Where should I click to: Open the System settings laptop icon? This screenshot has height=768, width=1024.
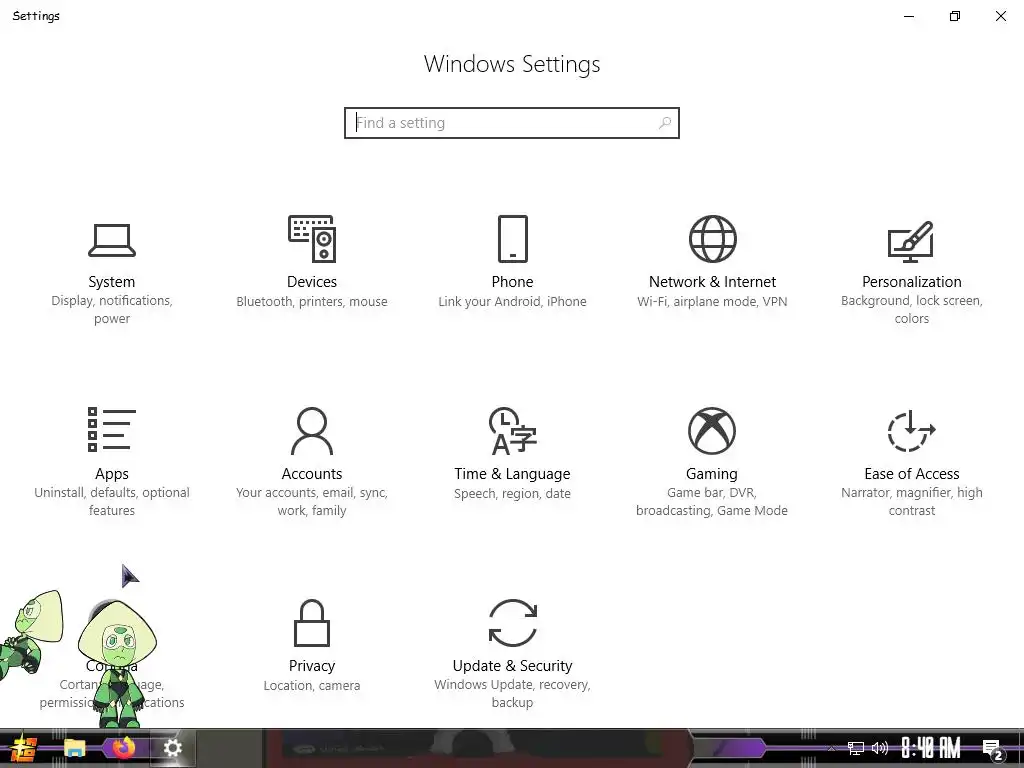click(112, 240)
